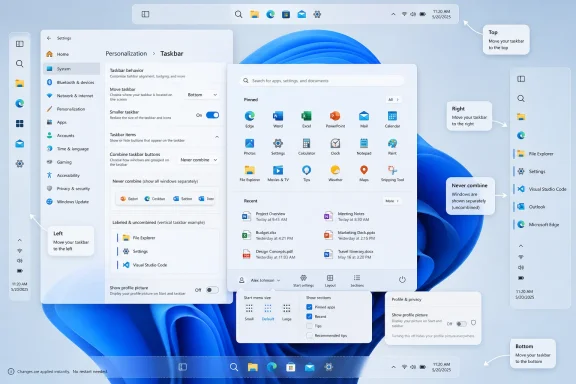Screen dimensions: 576x384
Task: Select Small Start menu size
Action: (249, 312)
